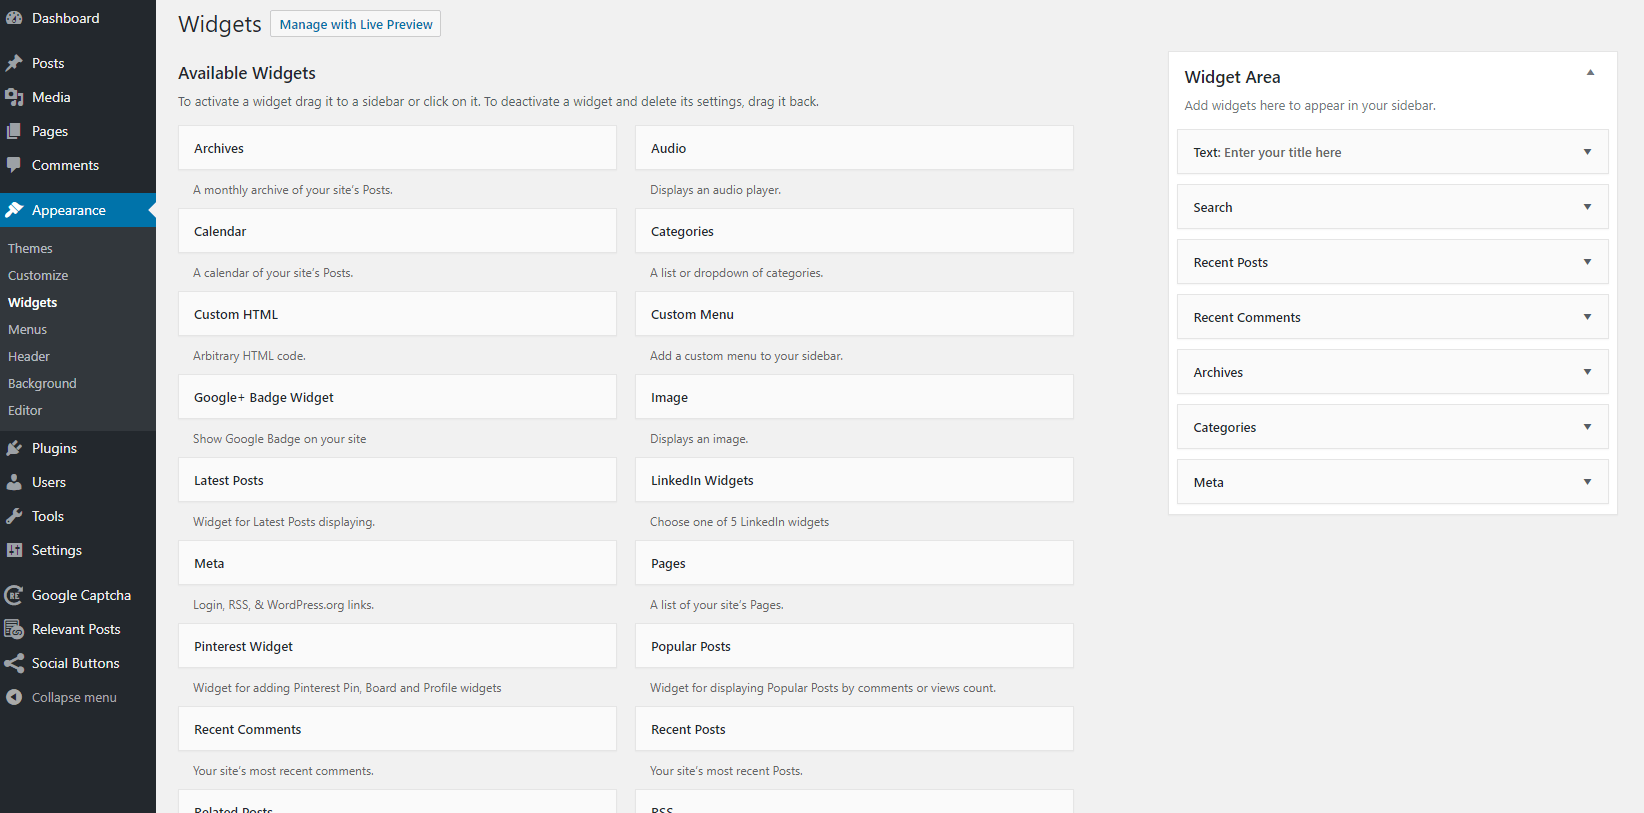Click the Pages document icon
Viewport: 1644px width, 813px height.
14,131
